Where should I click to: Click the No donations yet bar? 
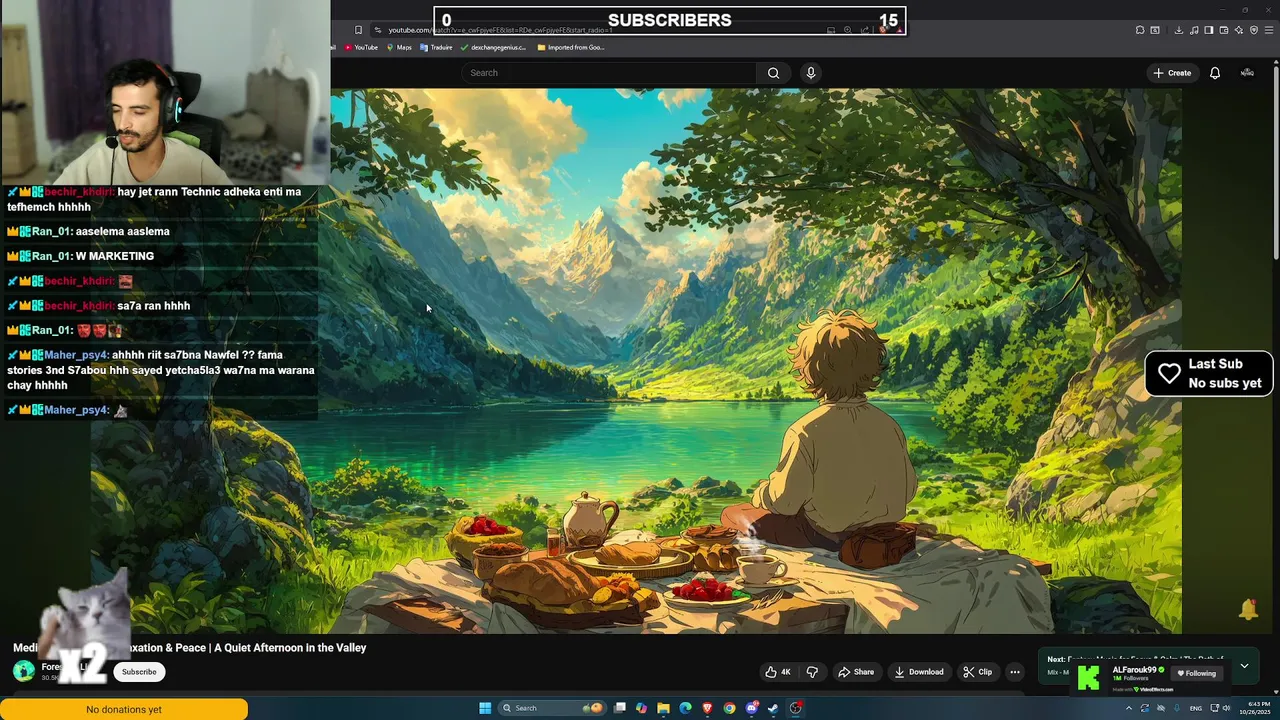click(x=124, y=709)
